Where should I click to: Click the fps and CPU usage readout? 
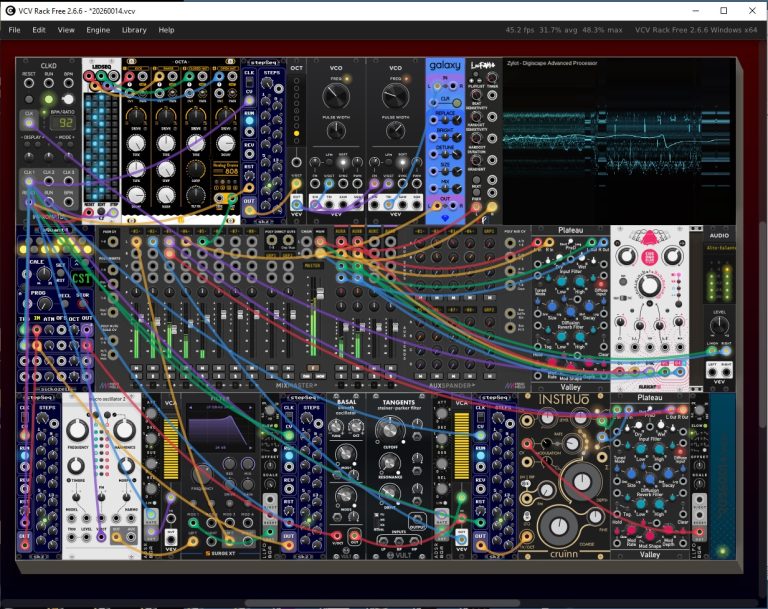tap(564, 30)
